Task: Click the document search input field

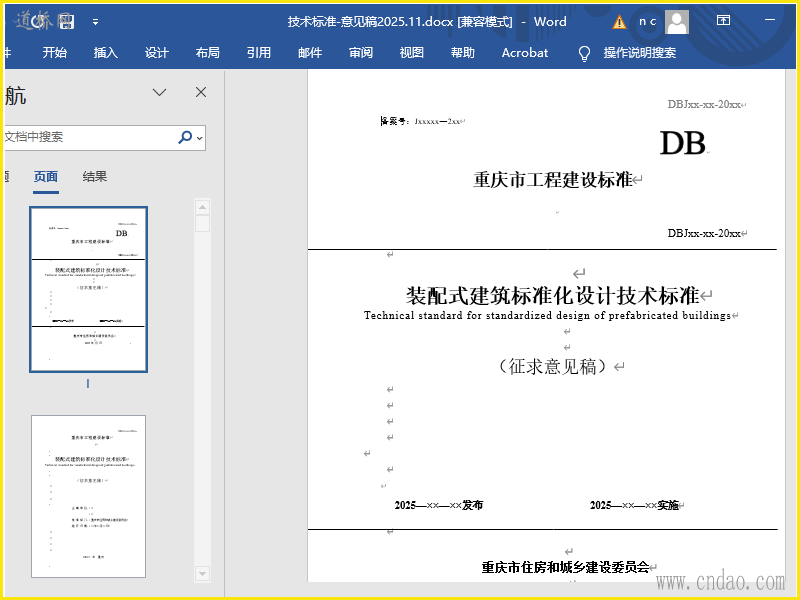Action: [x=88, y=137]
